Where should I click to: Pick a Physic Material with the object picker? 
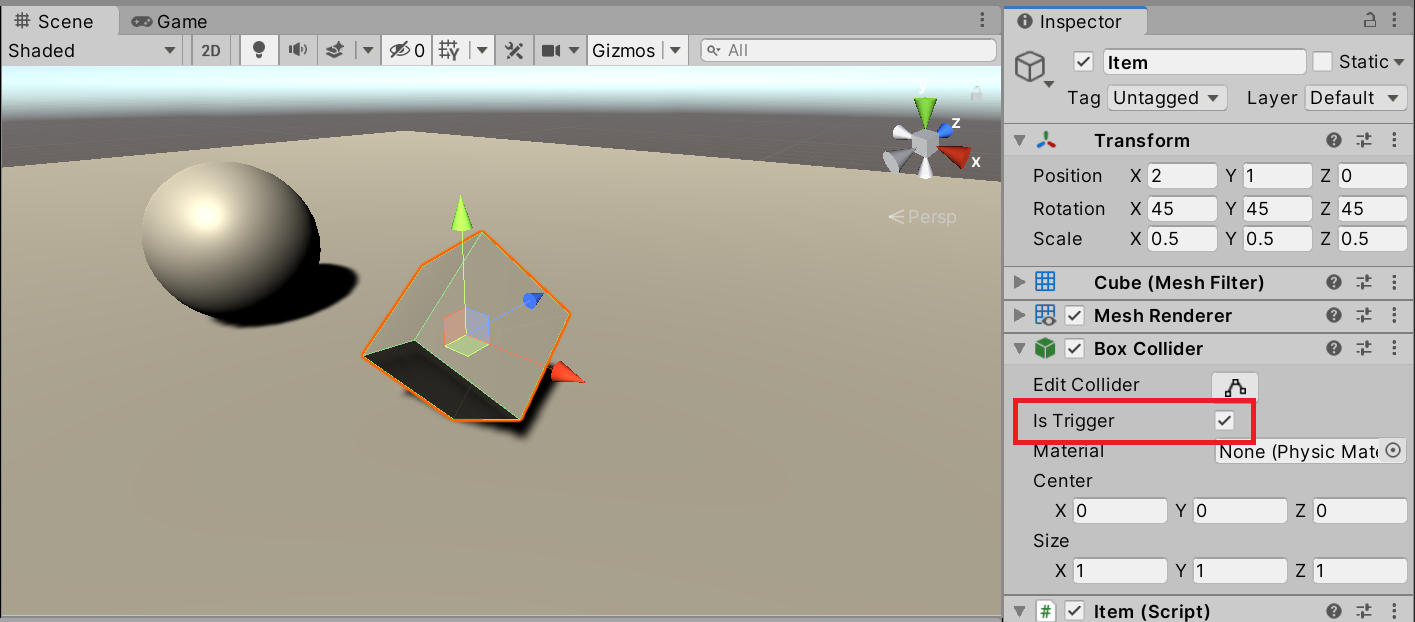point(1392,451)
